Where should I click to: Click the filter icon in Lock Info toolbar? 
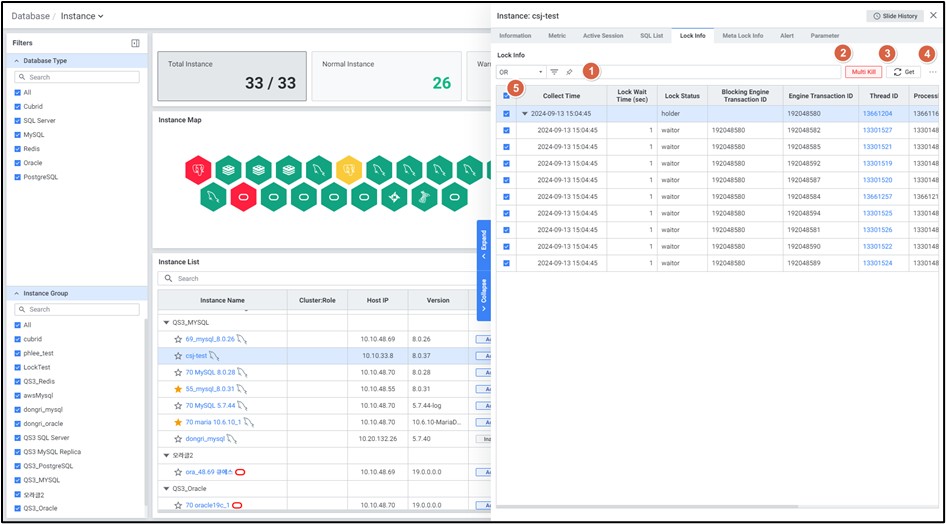(554, 72)
